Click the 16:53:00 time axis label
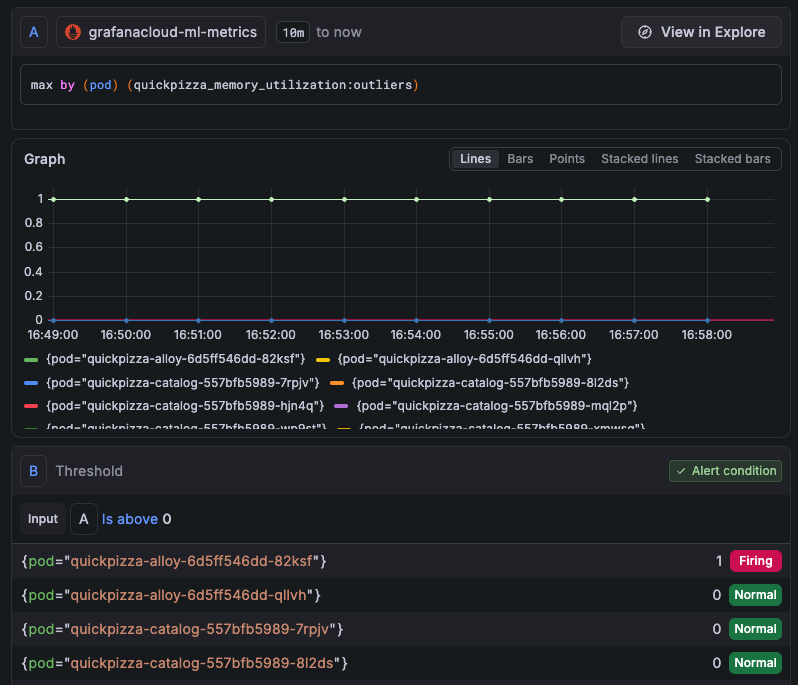This screenshot has width=798, height=685. point(344,335)
